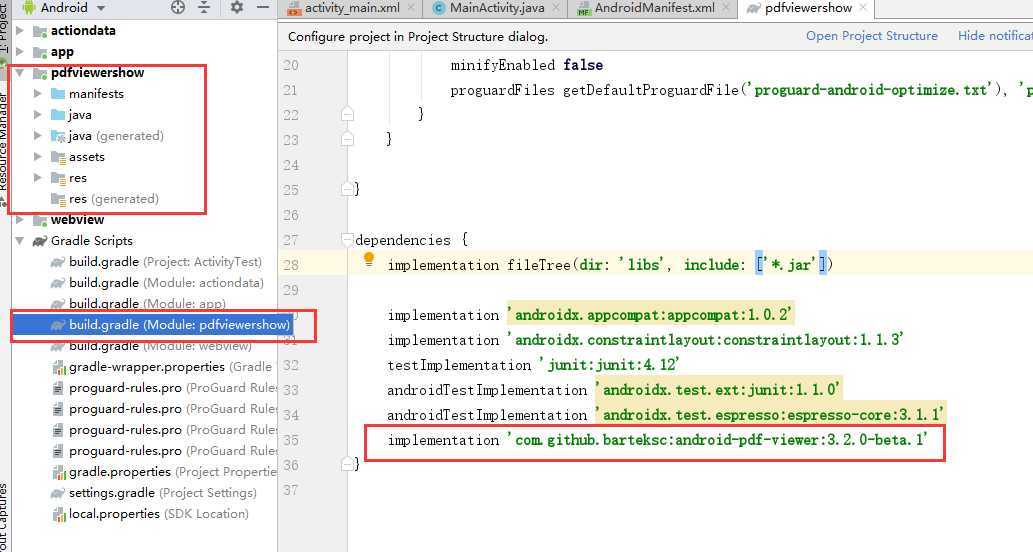
Task: Close the AndroidManifest.xml tab
Action: pyautogui.click(x=725, y=8)
